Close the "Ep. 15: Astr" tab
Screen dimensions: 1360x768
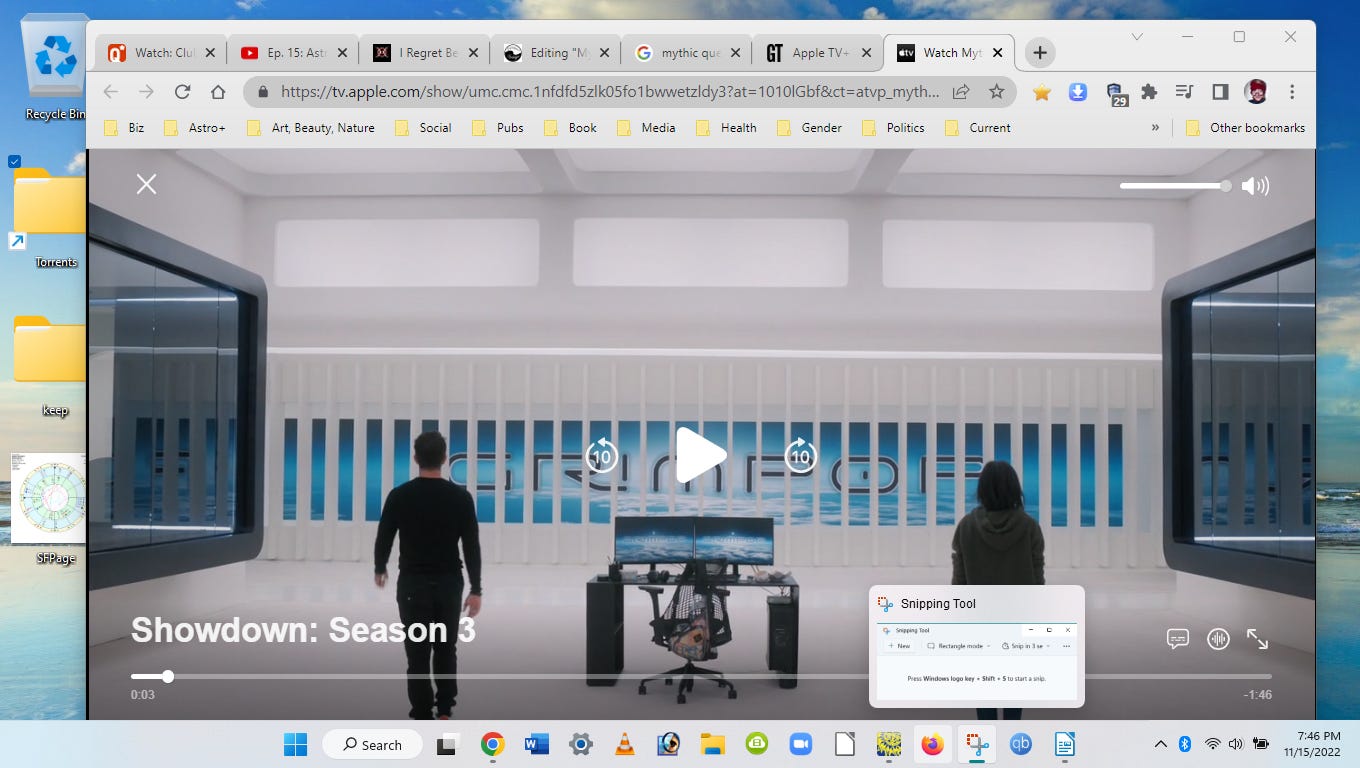point(341,53)
